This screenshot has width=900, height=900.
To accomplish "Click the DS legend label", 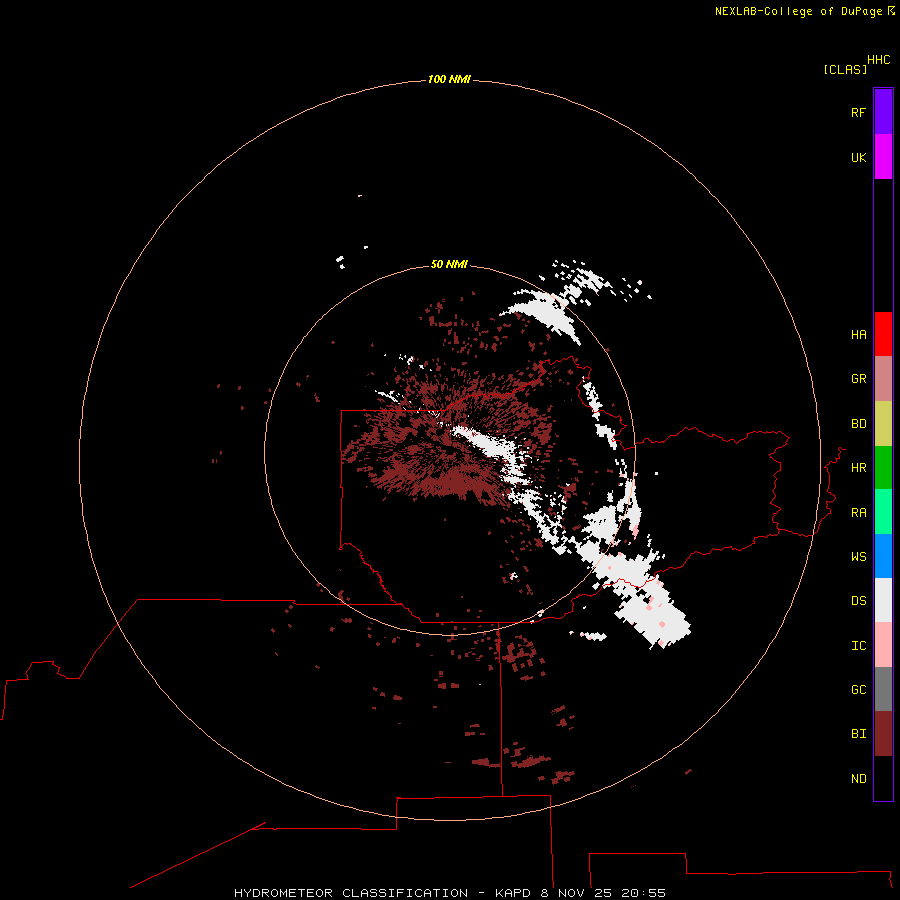I will pos(858,601).
